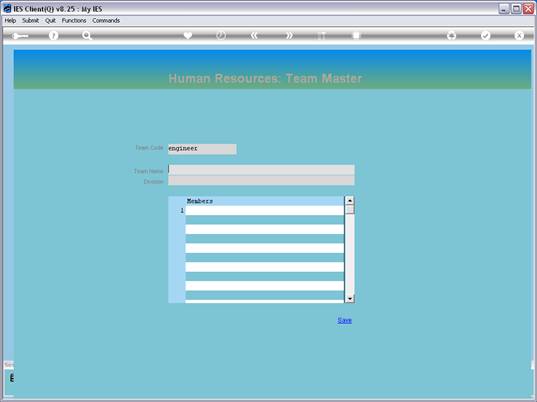Click the Save link

(x=345, y=321)
